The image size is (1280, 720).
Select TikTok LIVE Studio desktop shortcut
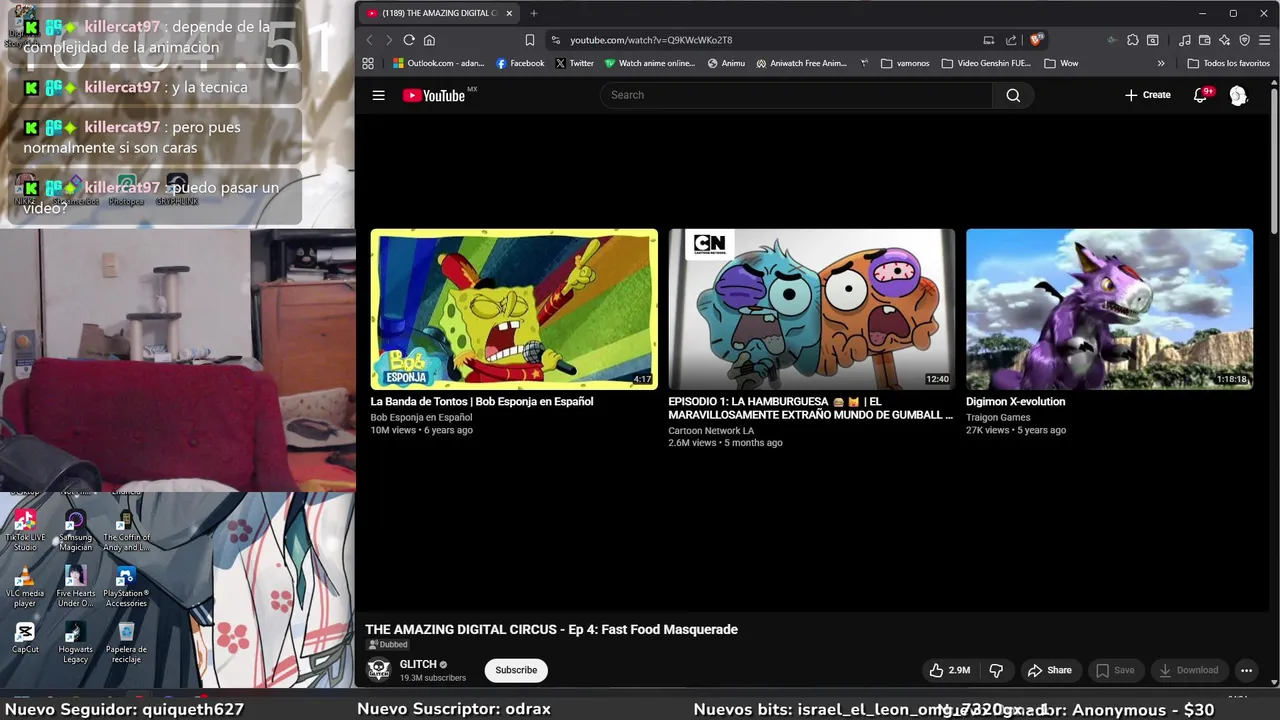(25, 530)
